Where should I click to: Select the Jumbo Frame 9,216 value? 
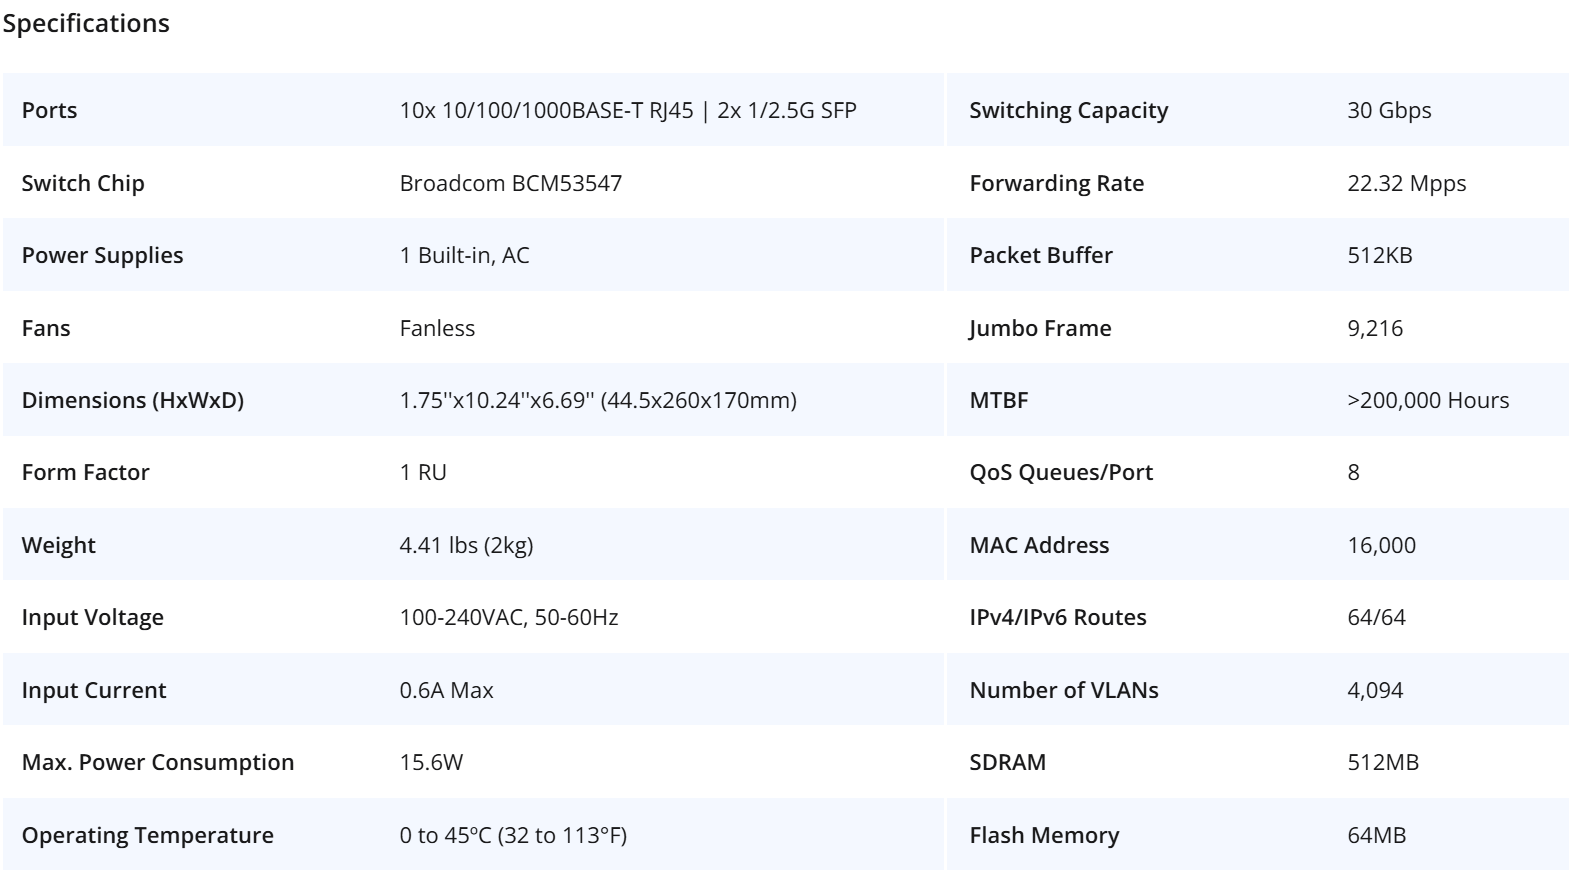click(1375, 328)
